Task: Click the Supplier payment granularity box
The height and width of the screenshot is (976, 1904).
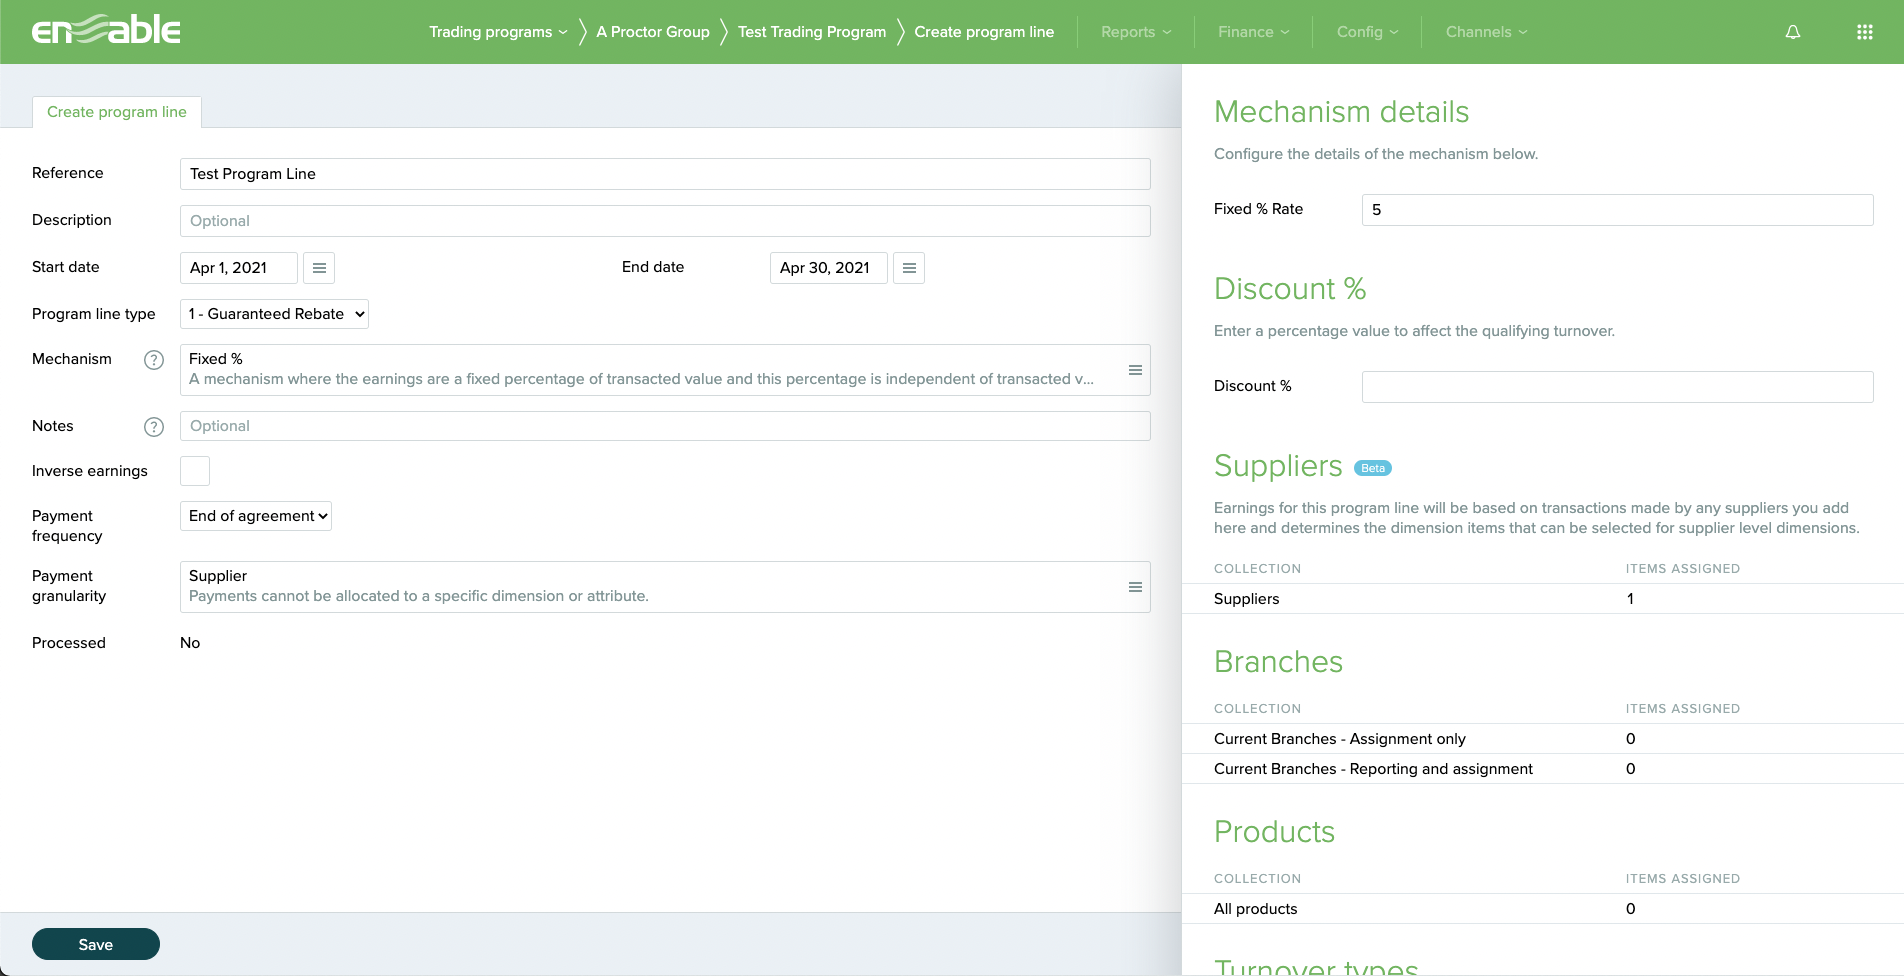Action: point(665,587)
